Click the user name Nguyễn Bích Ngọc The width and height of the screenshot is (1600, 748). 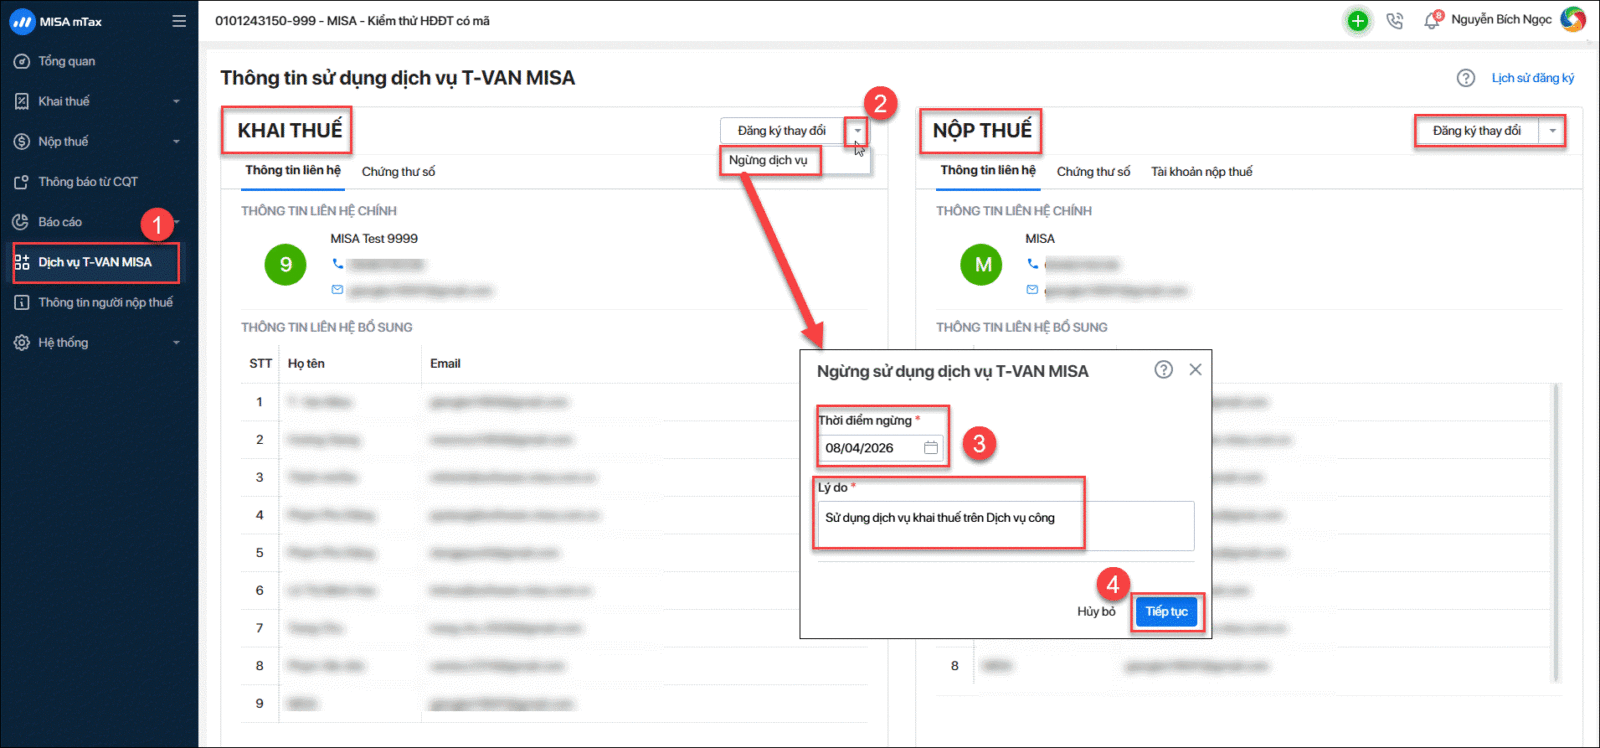pos(1501,20)
